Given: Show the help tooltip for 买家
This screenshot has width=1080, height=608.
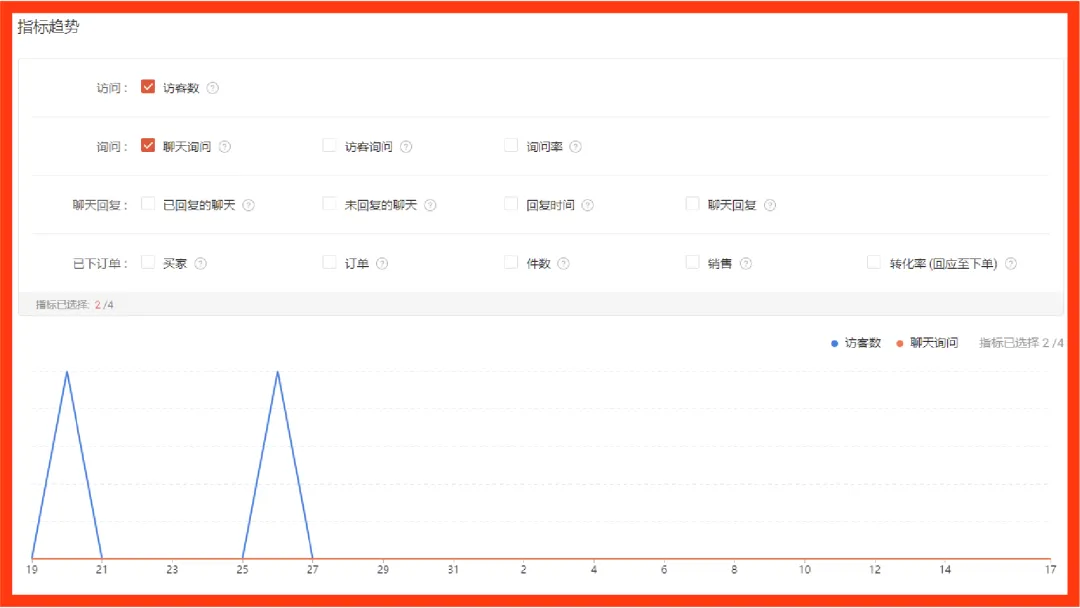Looking at the screenshot, I should point(200,264).
